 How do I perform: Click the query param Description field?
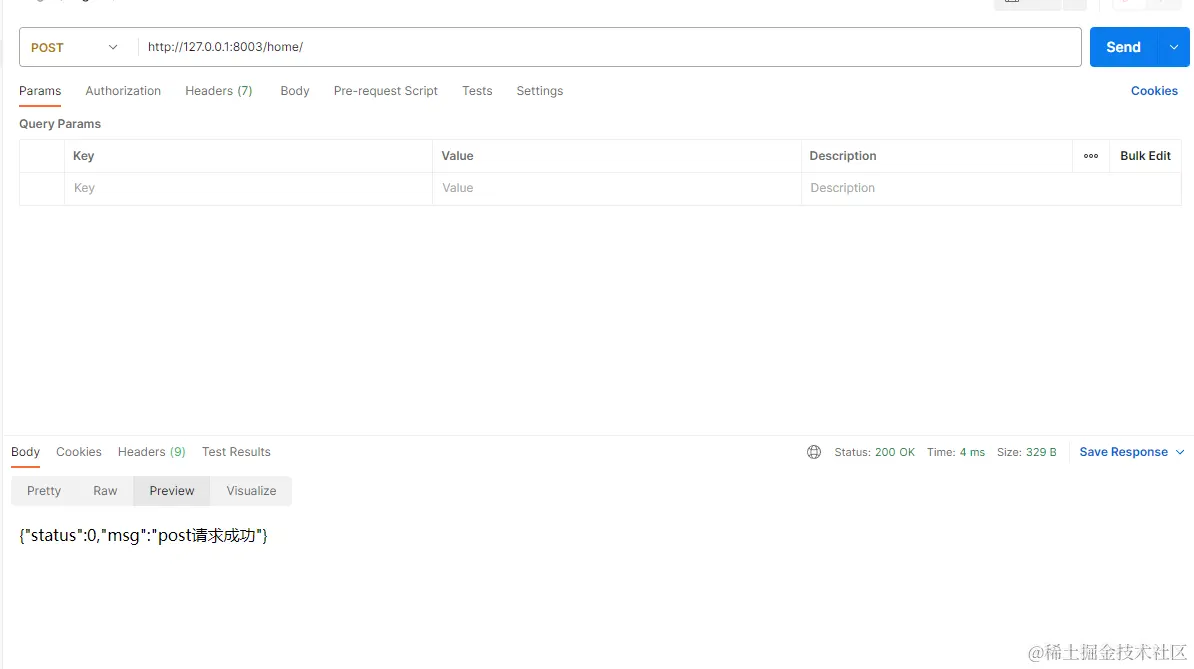click(991, 188)
